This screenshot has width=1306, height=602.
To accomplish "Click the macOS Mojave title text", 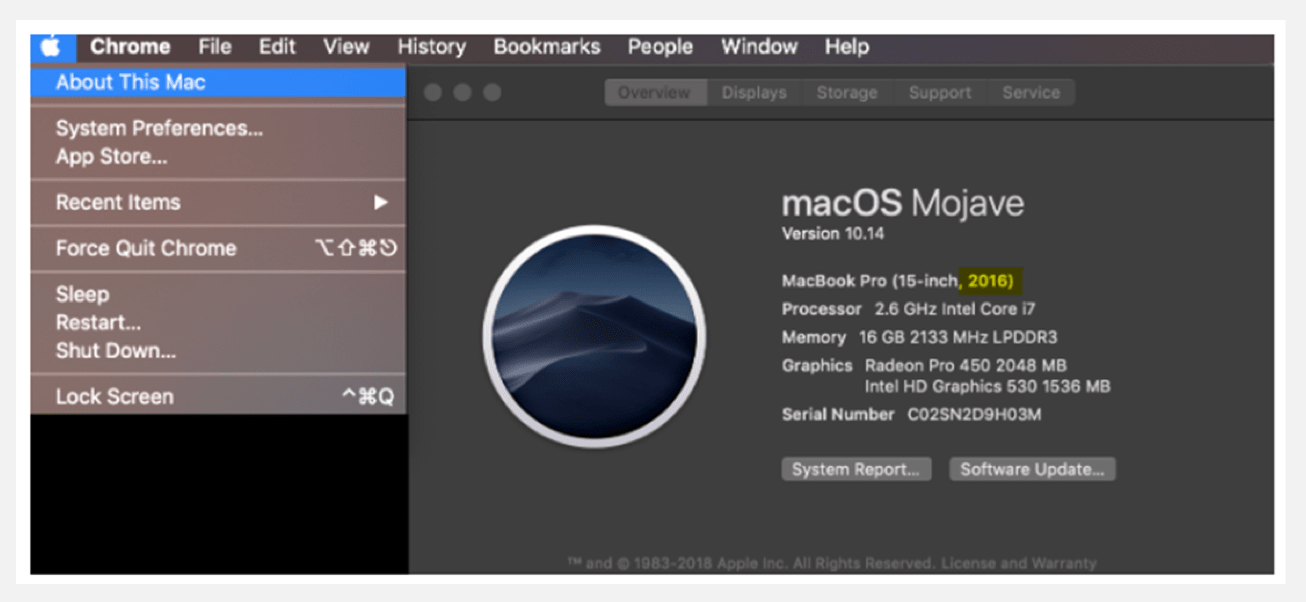I will [903, 204].
